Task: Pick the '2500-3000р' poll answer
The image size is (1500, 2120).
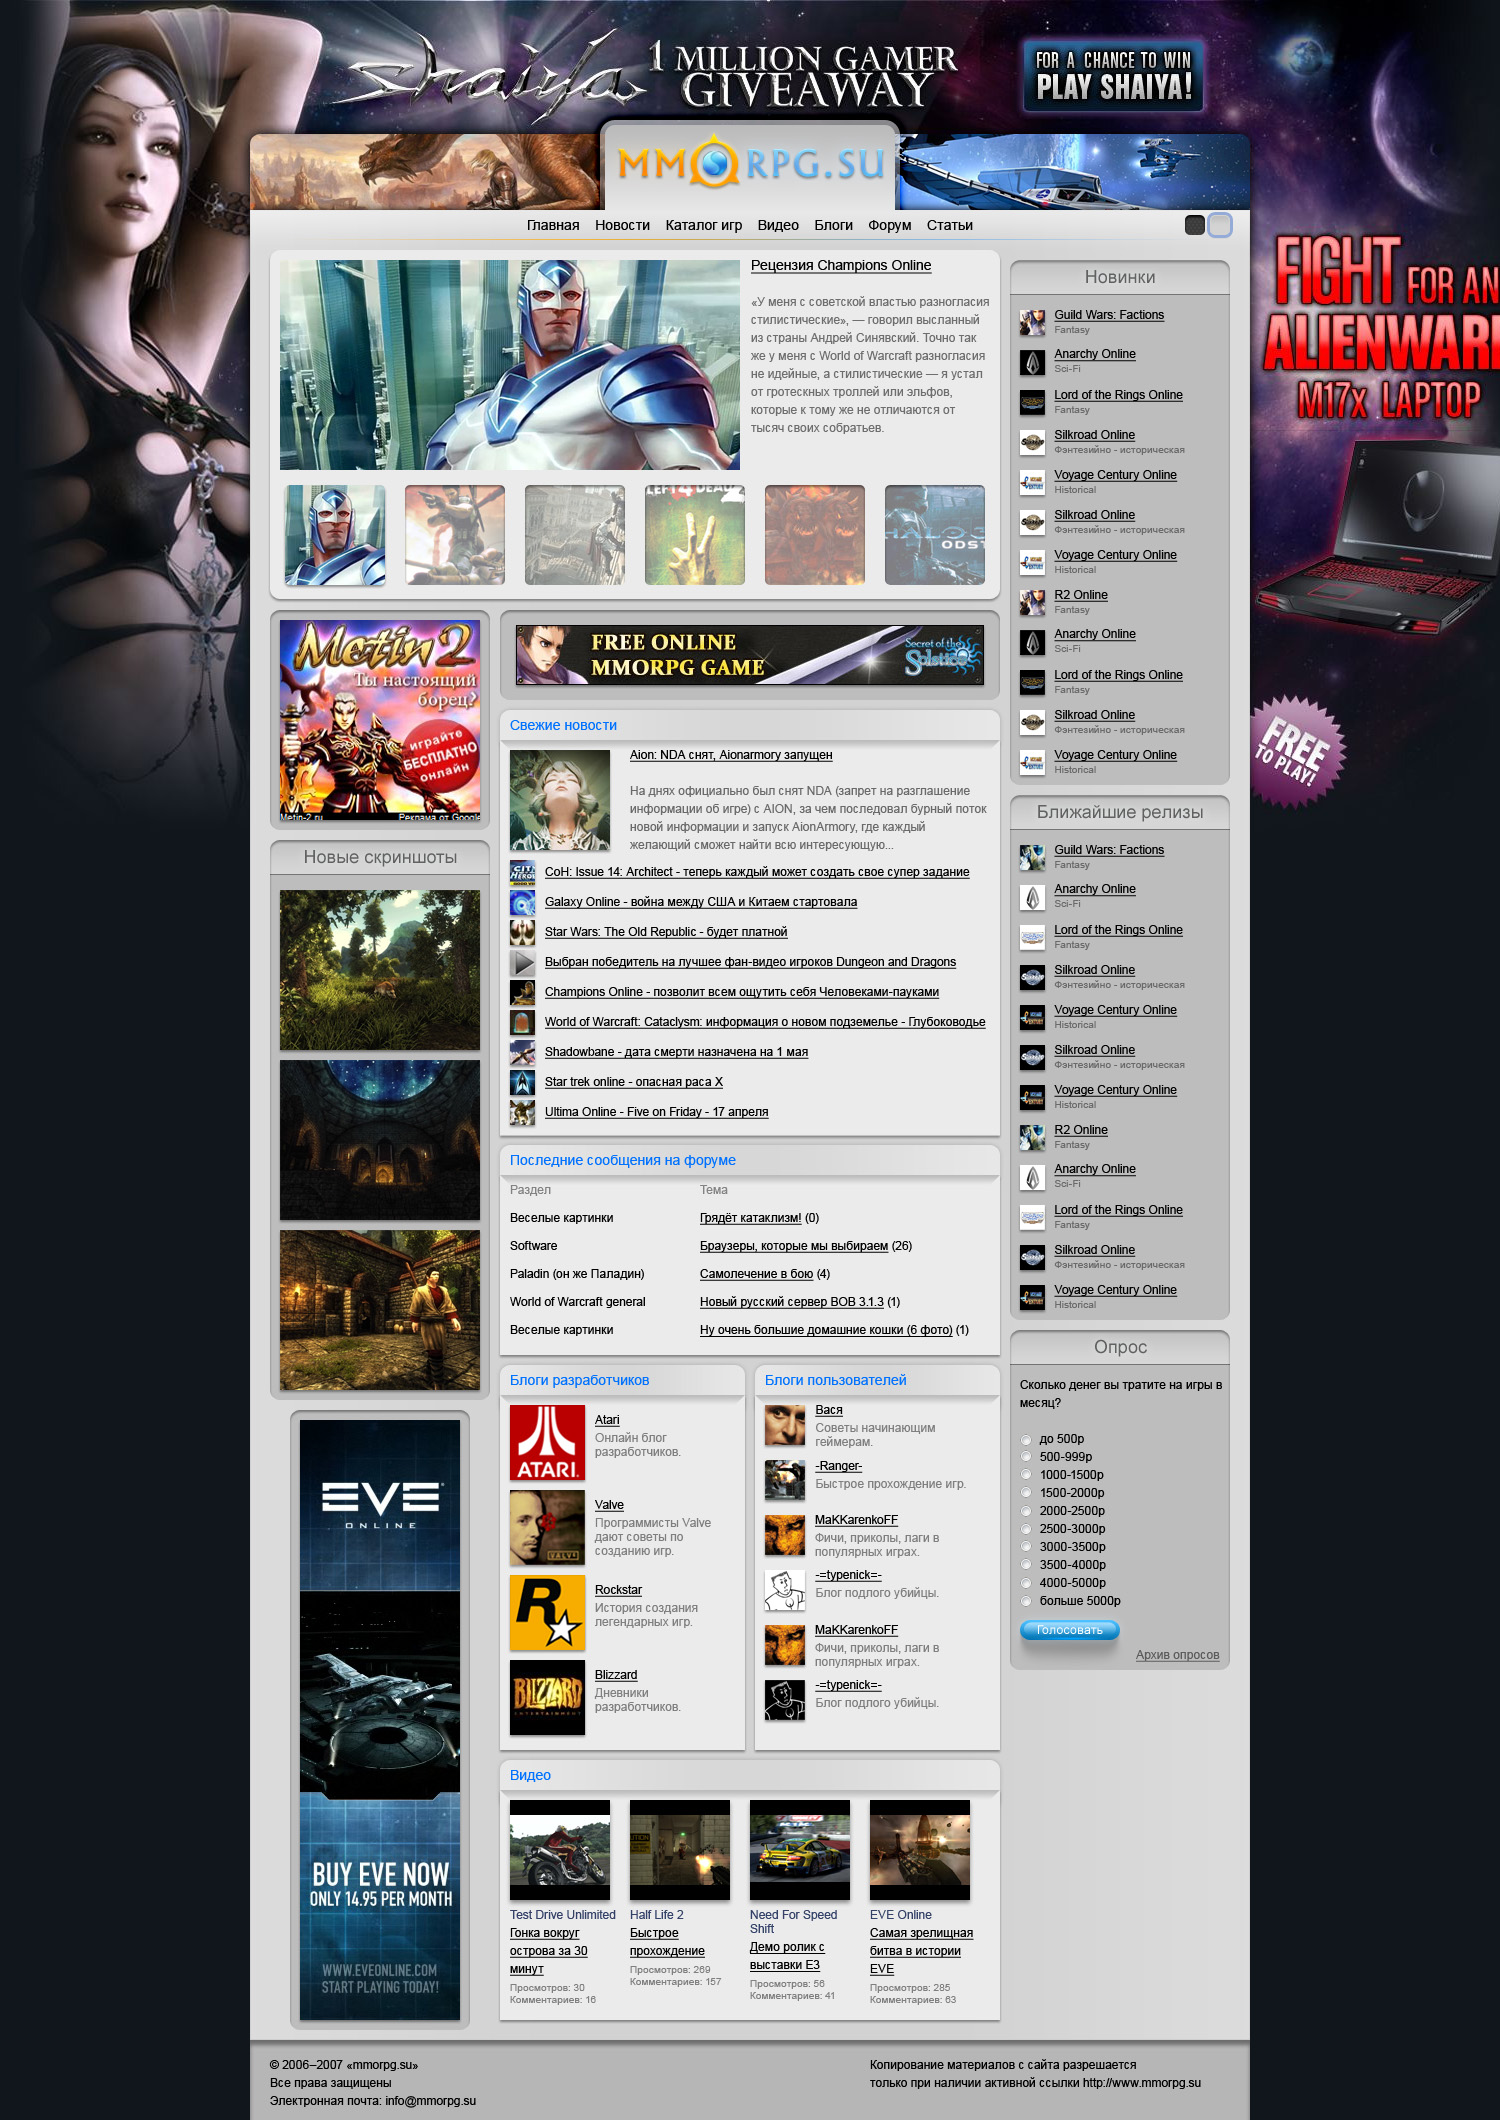Action: click(x=1026, y=1530)
